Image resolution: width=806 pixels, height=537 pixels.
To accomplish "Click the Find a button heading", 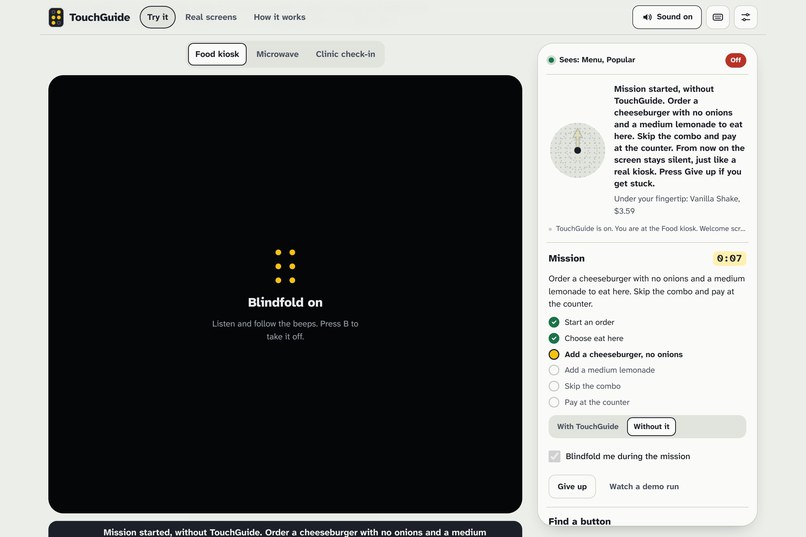I will click(x=579, y=521).
